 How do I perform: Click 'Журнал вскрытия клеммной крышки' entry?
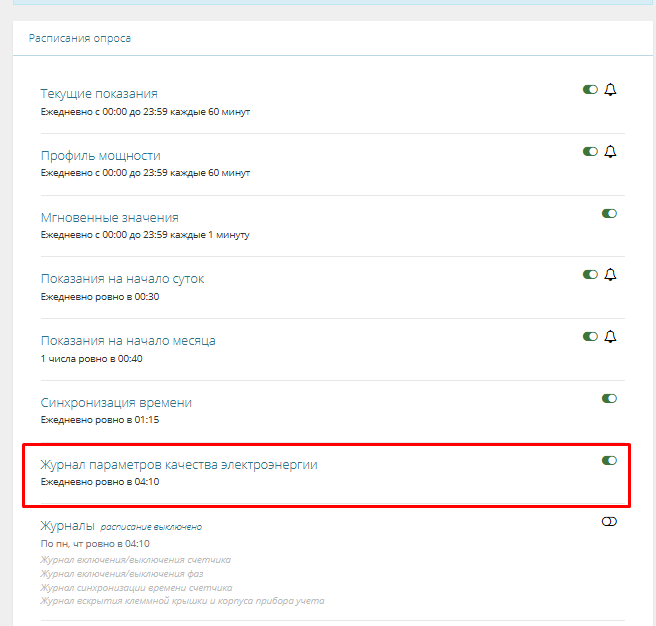point(182,601)
